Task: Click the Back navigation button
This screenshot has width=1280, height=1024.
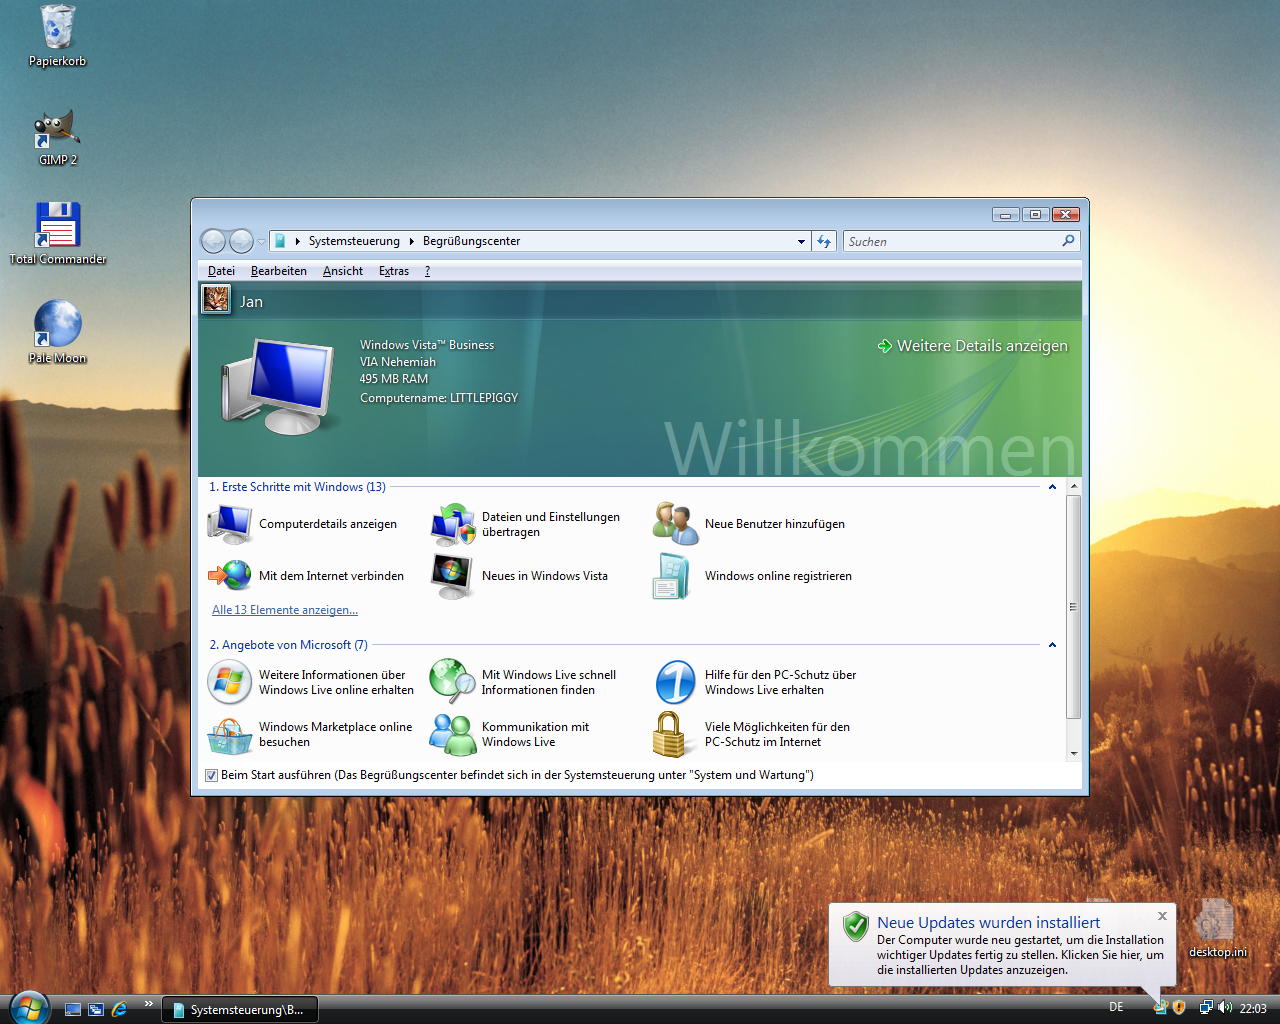Action: 213,241
